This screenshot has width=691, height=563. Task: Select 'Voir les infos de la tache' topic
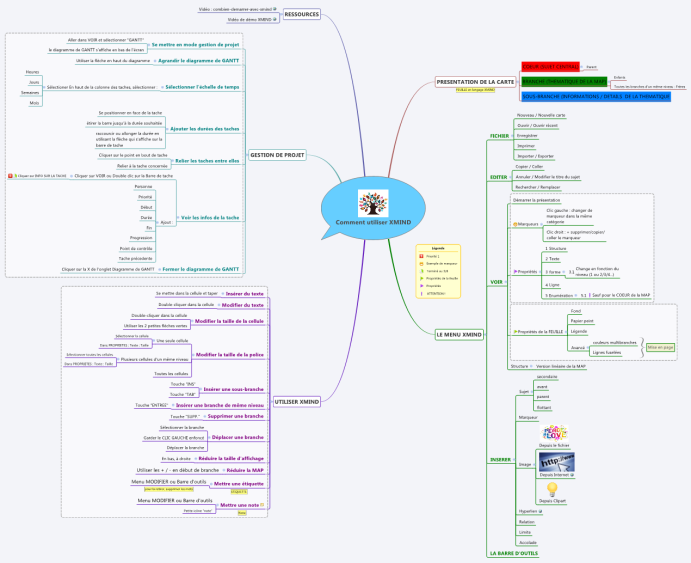pos(210,218)
